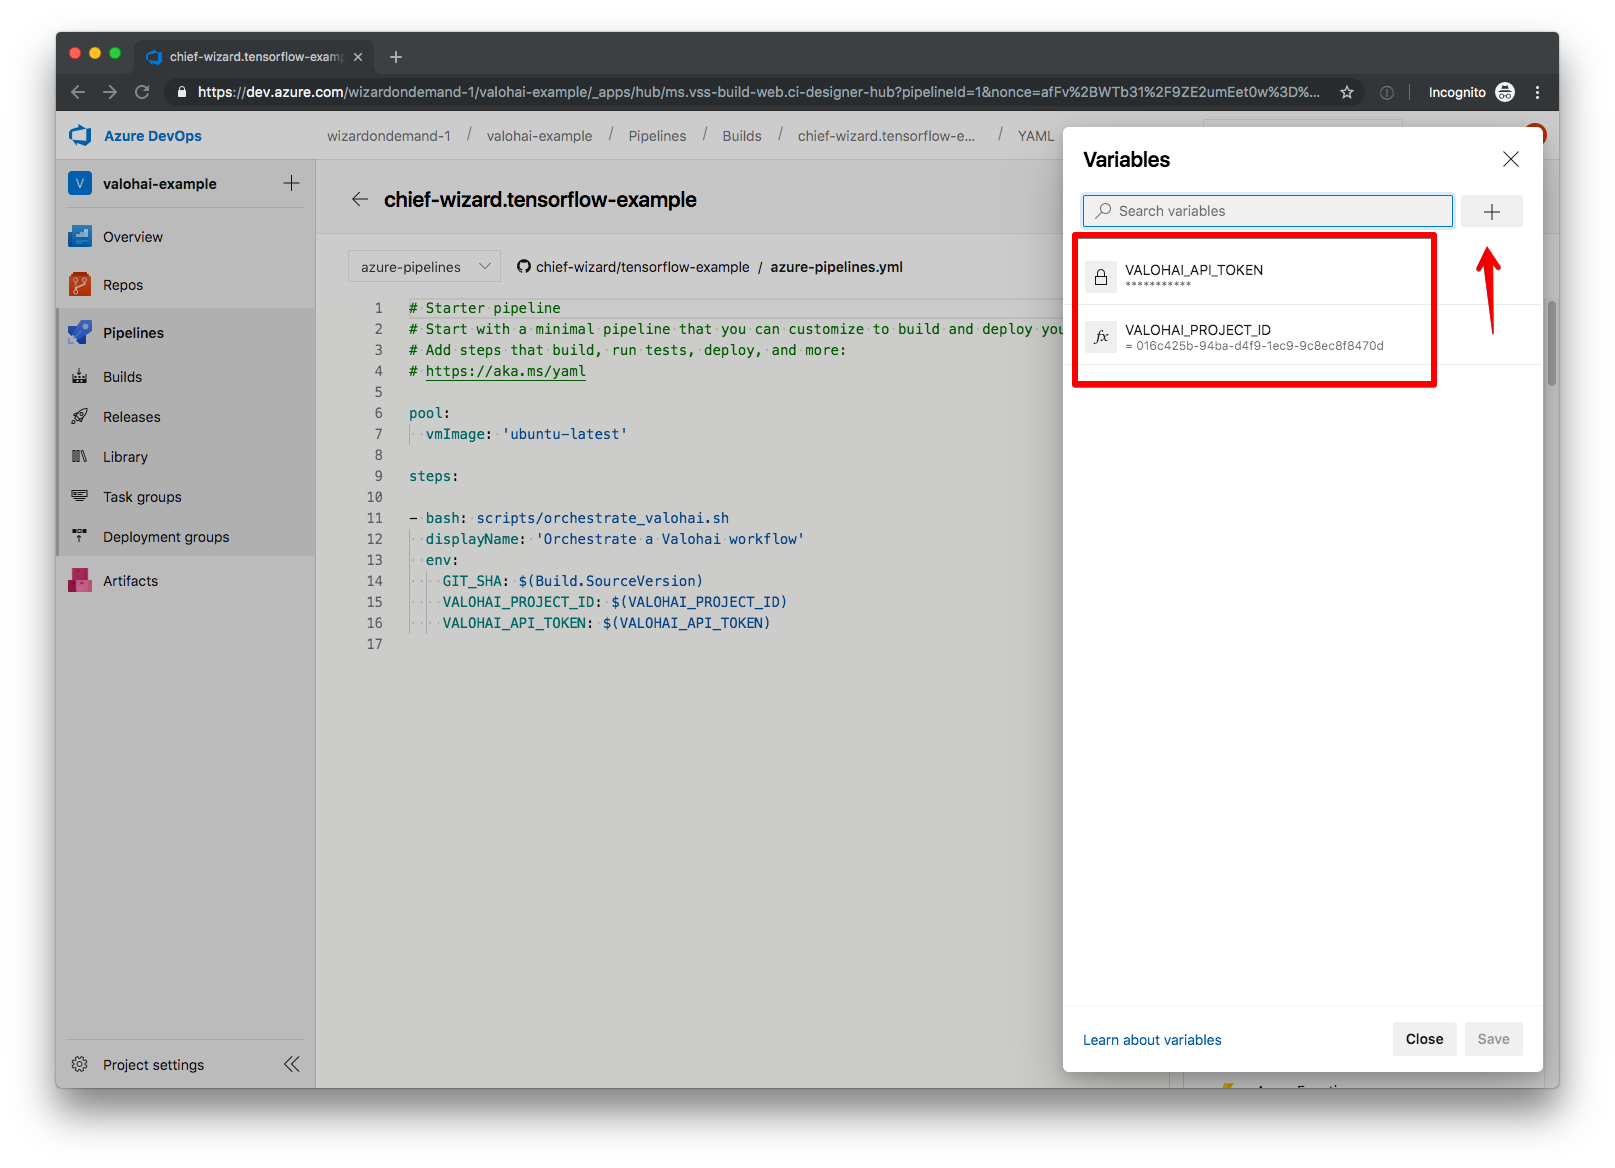Click the valohai-example project avatar

point(80,183)
